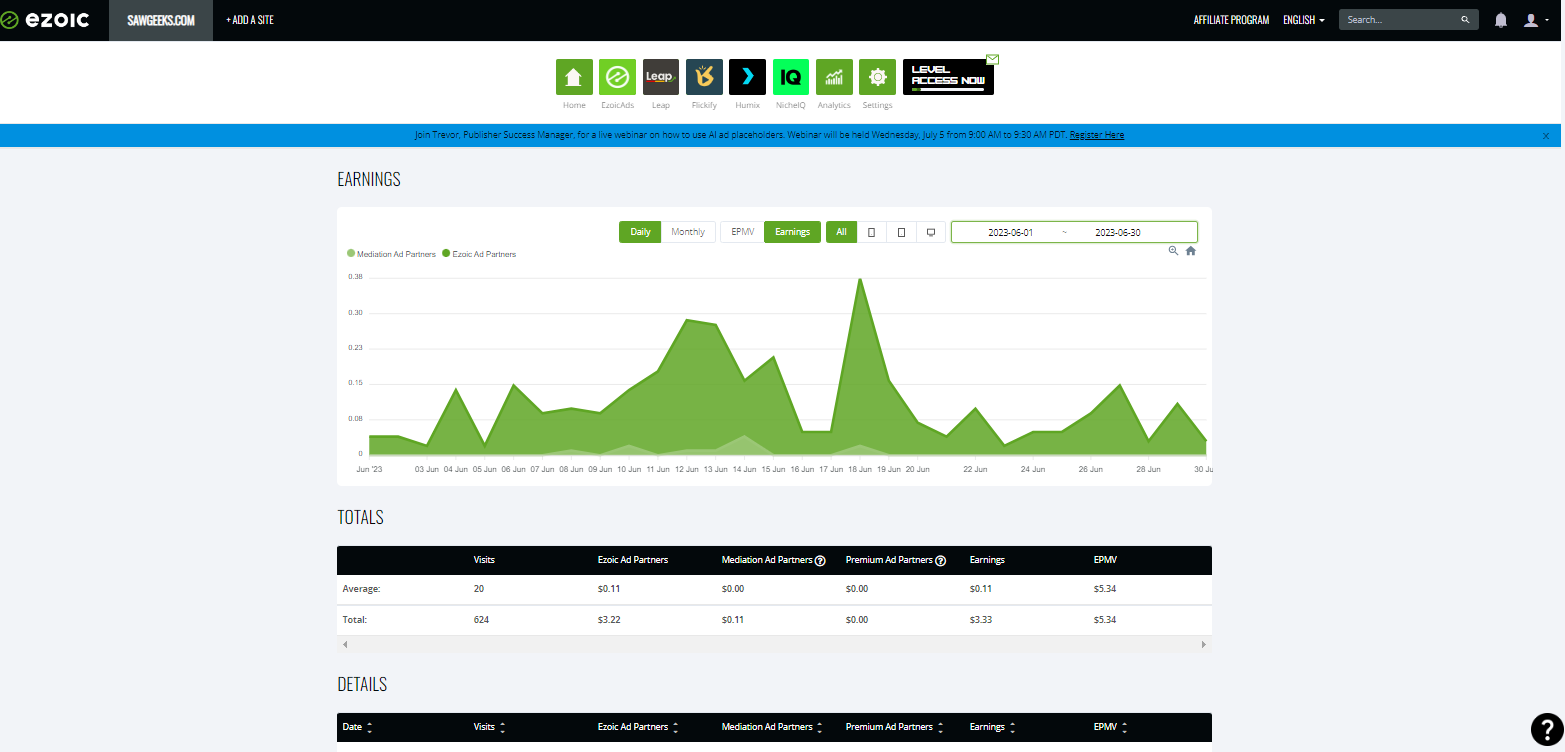Filter chart by desktop device

tap(931, 232)
